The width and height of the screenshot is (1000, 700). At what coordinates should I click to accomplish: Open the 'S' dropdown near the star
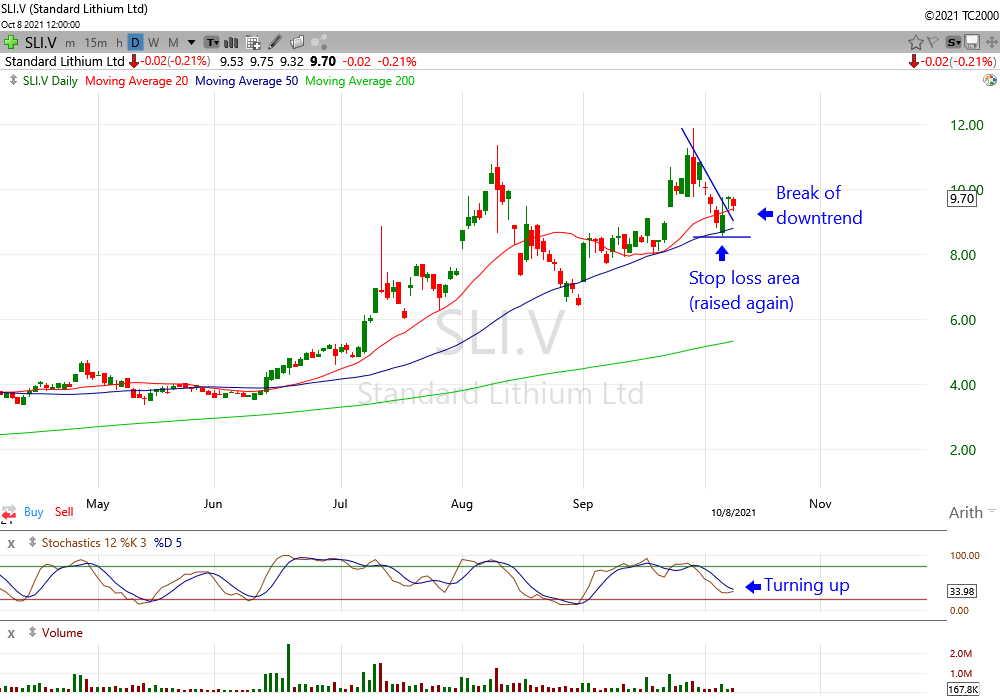pyautogui.click(x=953, y=43)
